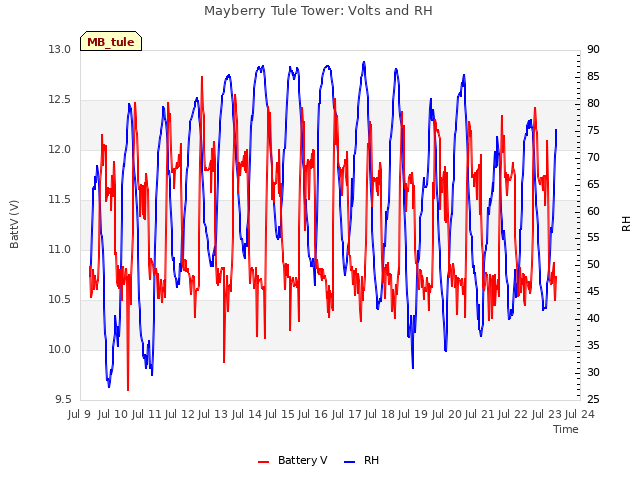Click the Time axis label

pyautogui.click(x=566, y=429)
